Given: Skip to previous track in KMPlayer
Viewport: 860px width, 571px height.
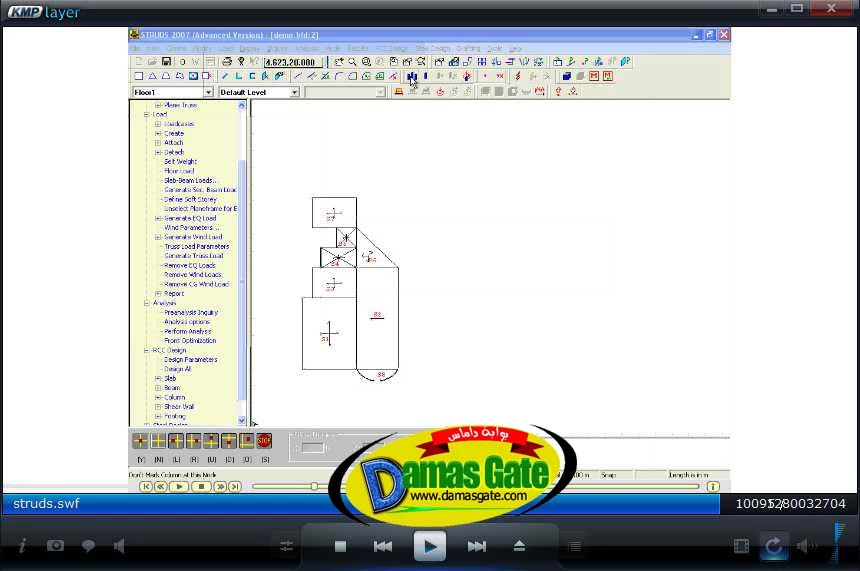Looking at the screenshot, I should 383,546.
